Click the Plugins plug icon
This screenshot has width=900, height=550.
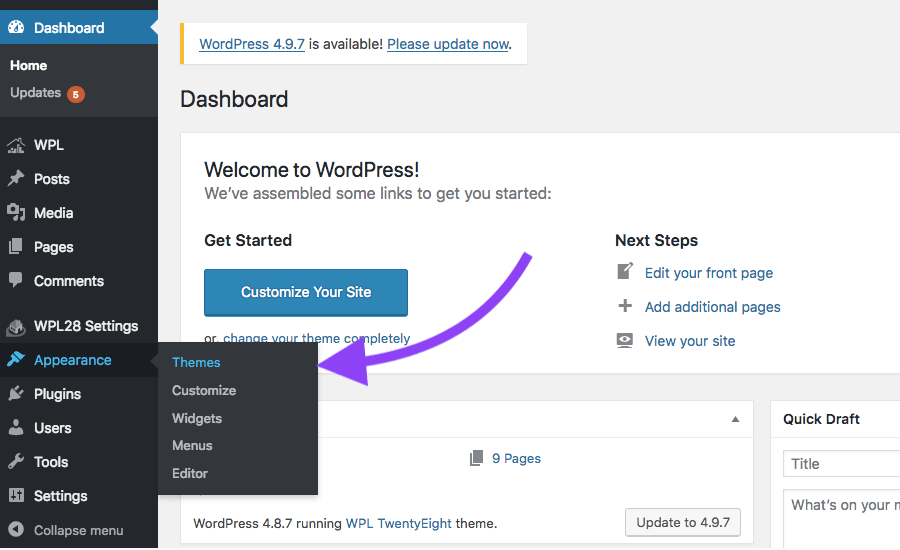coord(16,393)
